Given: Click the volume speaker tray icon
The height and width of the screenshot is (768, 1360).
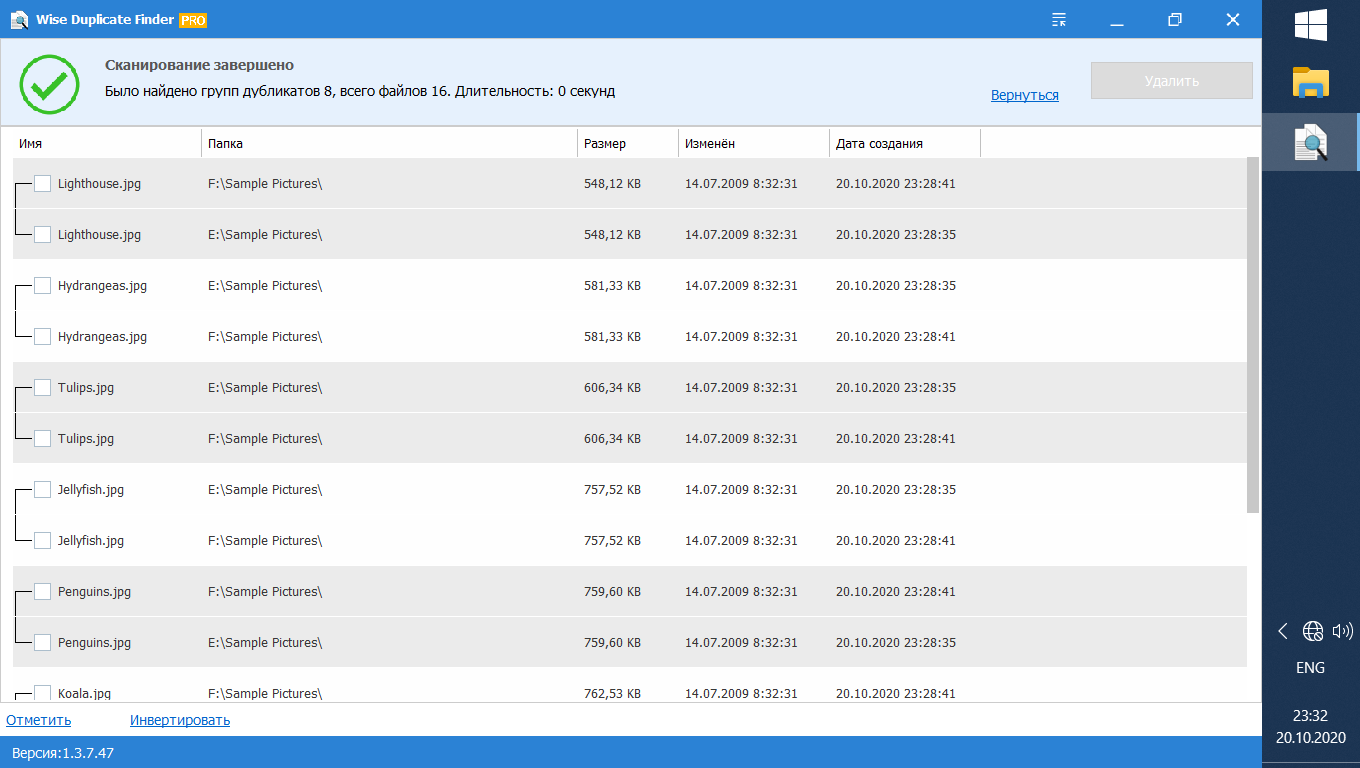Looking at the screenshot, I should tap(1342, 631).
